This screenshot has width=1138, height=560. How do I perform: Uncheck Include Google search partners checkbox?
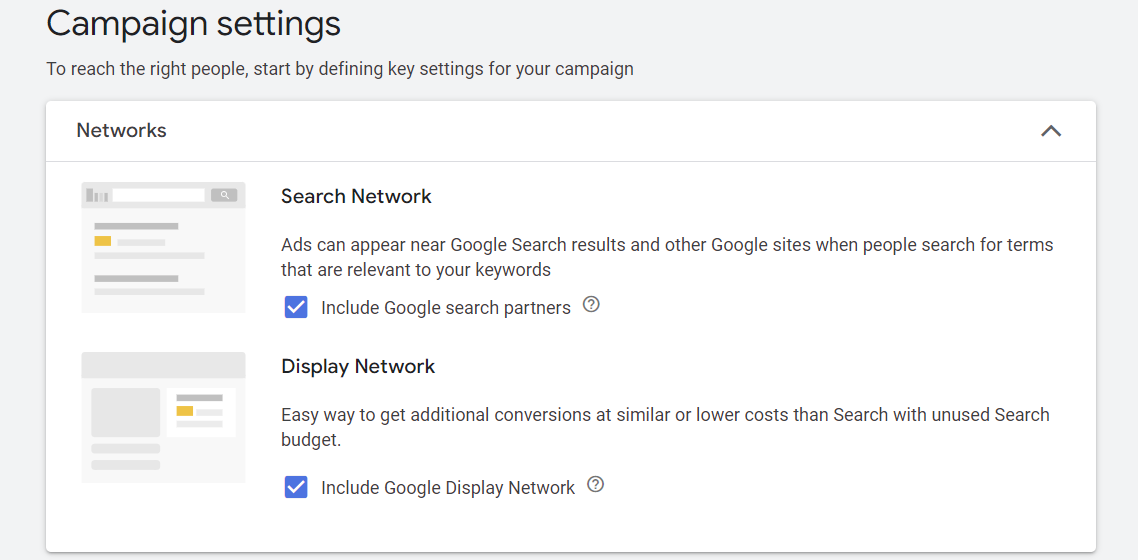point(296,307)
